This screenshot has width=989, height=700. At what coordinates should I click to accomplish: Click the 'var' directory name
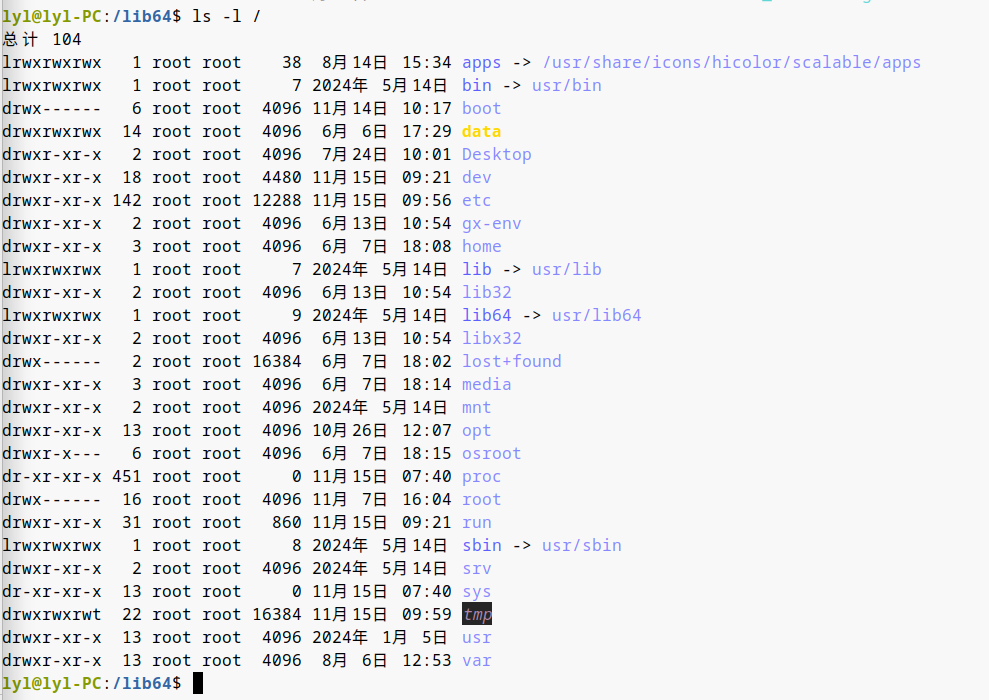pyautogui.click(x=476, y=660)
